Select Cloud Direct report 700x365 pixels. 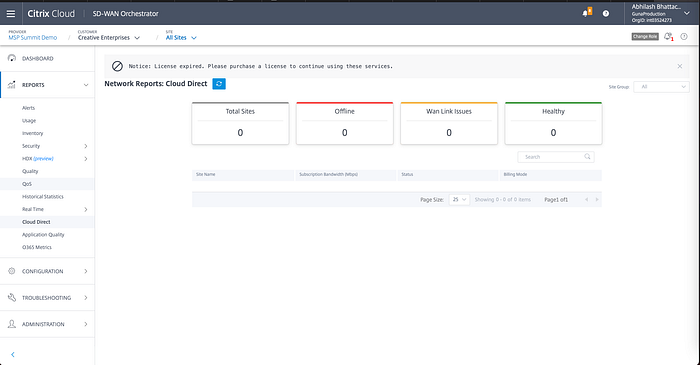[x=36, y=222]
